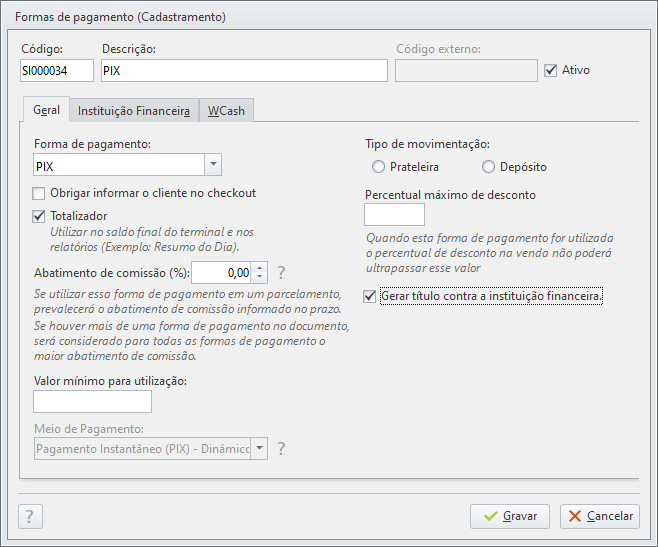This screenshot has height=547, width=658.
Task: Select the Depósito radio option
Action: pyautogui.click(x=488, y=167)
